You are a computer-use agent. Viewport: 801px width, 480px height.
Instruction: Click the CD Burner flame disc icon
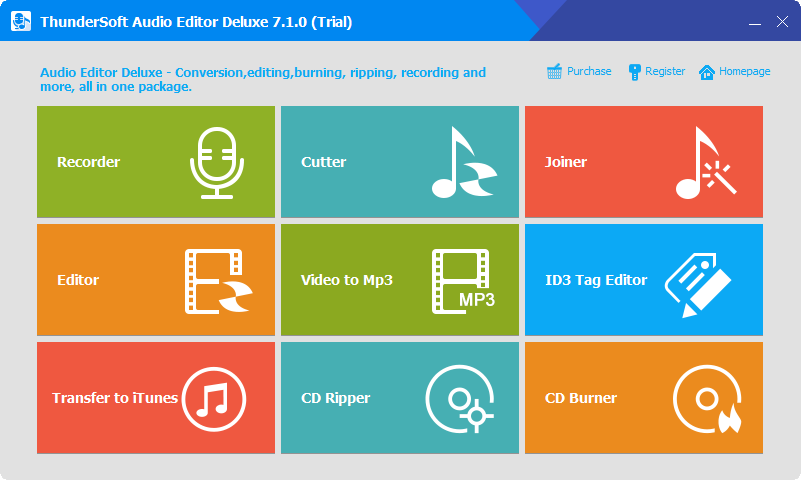point(708,399)
